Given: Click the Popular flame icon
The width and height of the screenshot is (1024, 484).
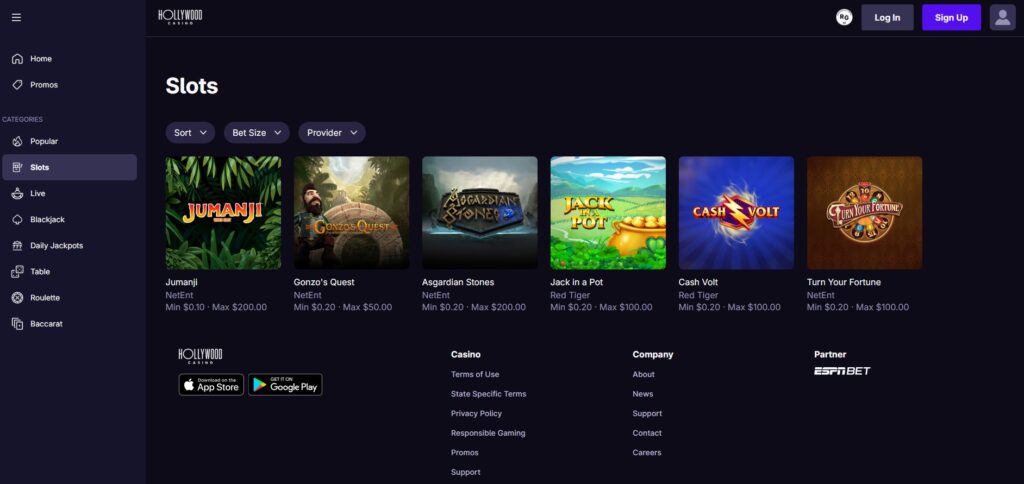Looking at the screenshot, I should [18, 141].
